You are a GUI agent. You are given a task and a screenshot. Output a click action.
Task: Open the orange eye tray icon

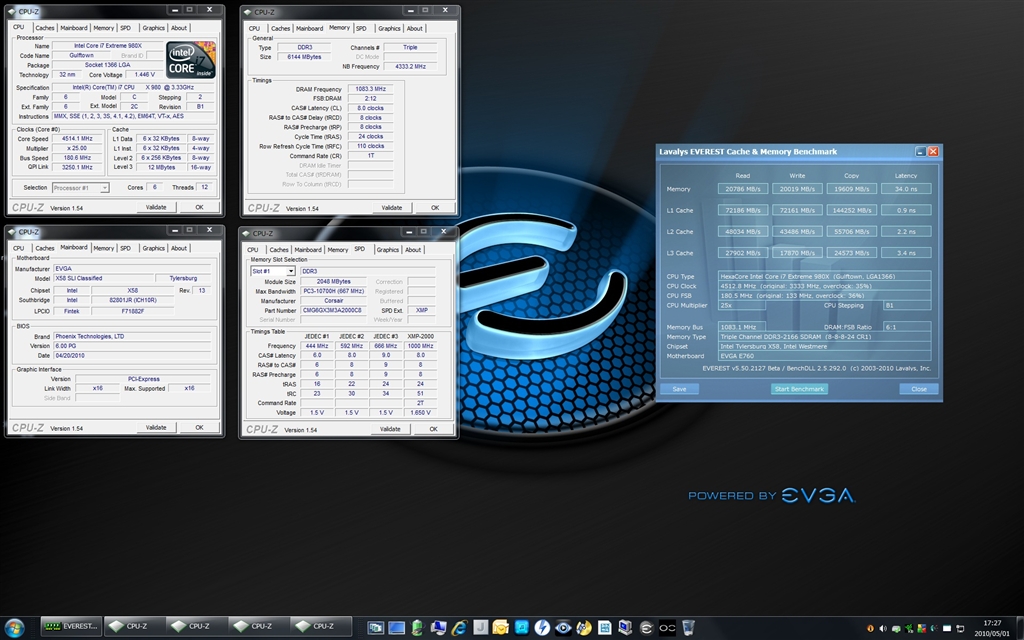coord(871,628)
